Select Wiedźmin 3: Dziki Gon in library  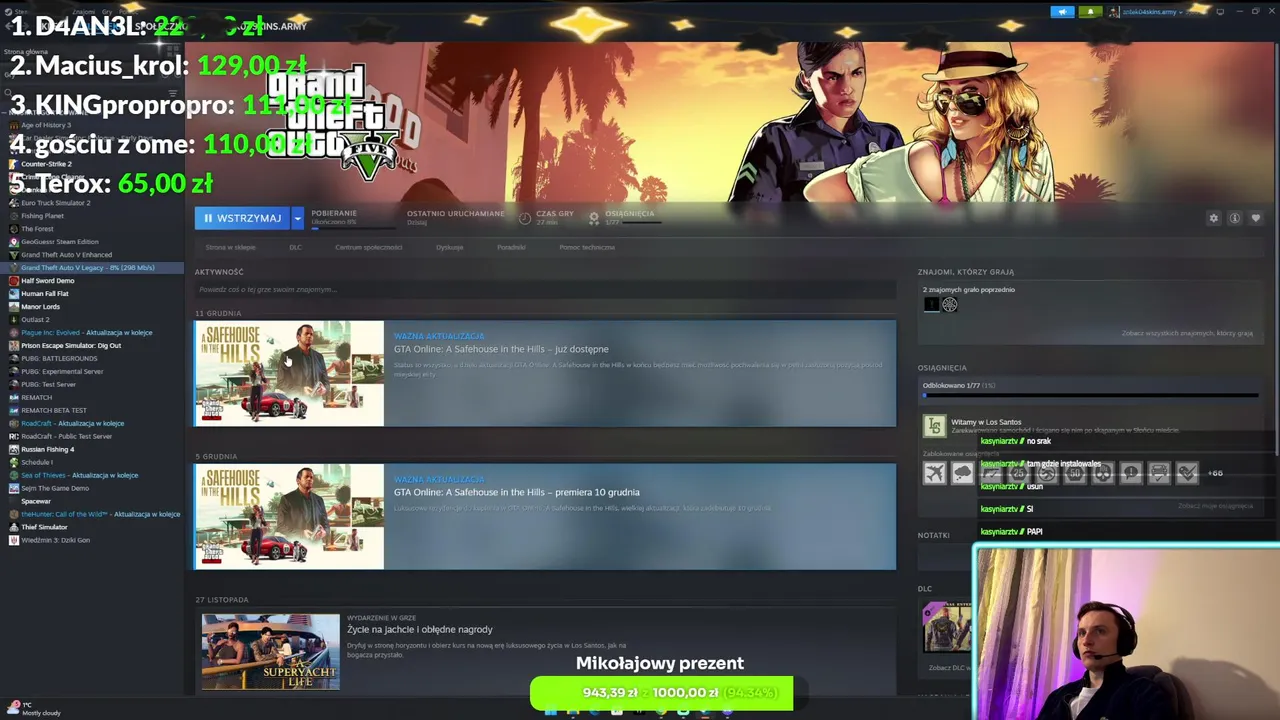55,541
